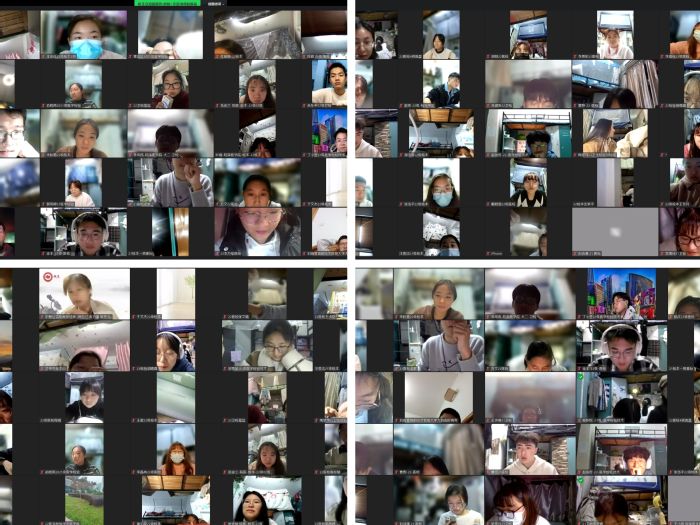Select participant with neon city virtual background
Viewport: 700px width, 525px height.
(621, 293)
